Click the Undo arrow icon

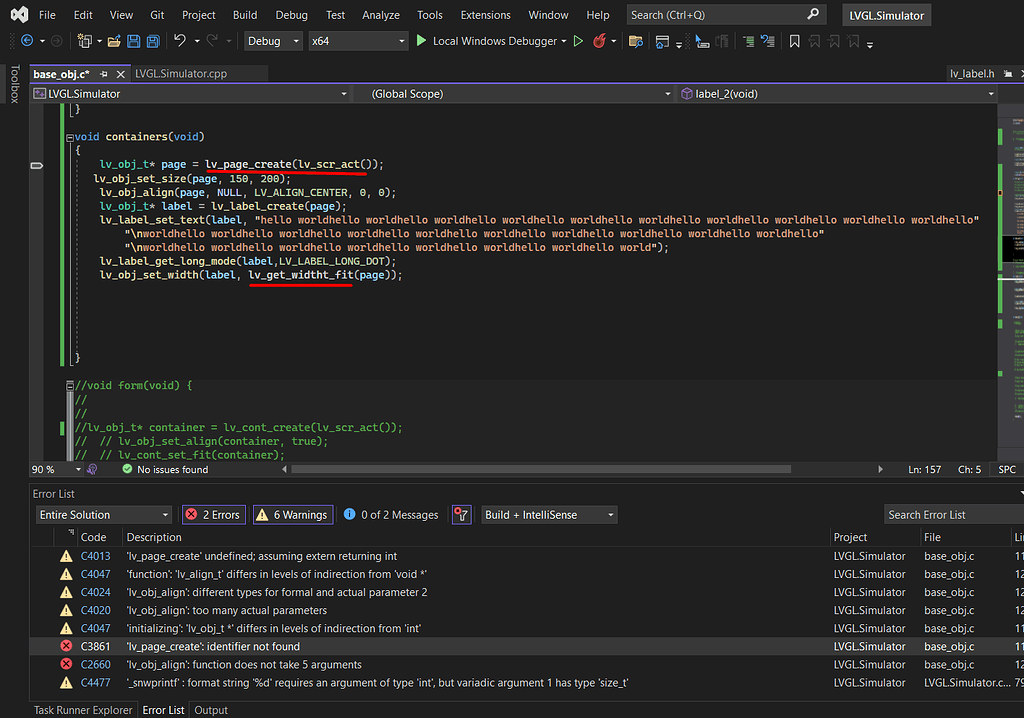pos(180,41)
